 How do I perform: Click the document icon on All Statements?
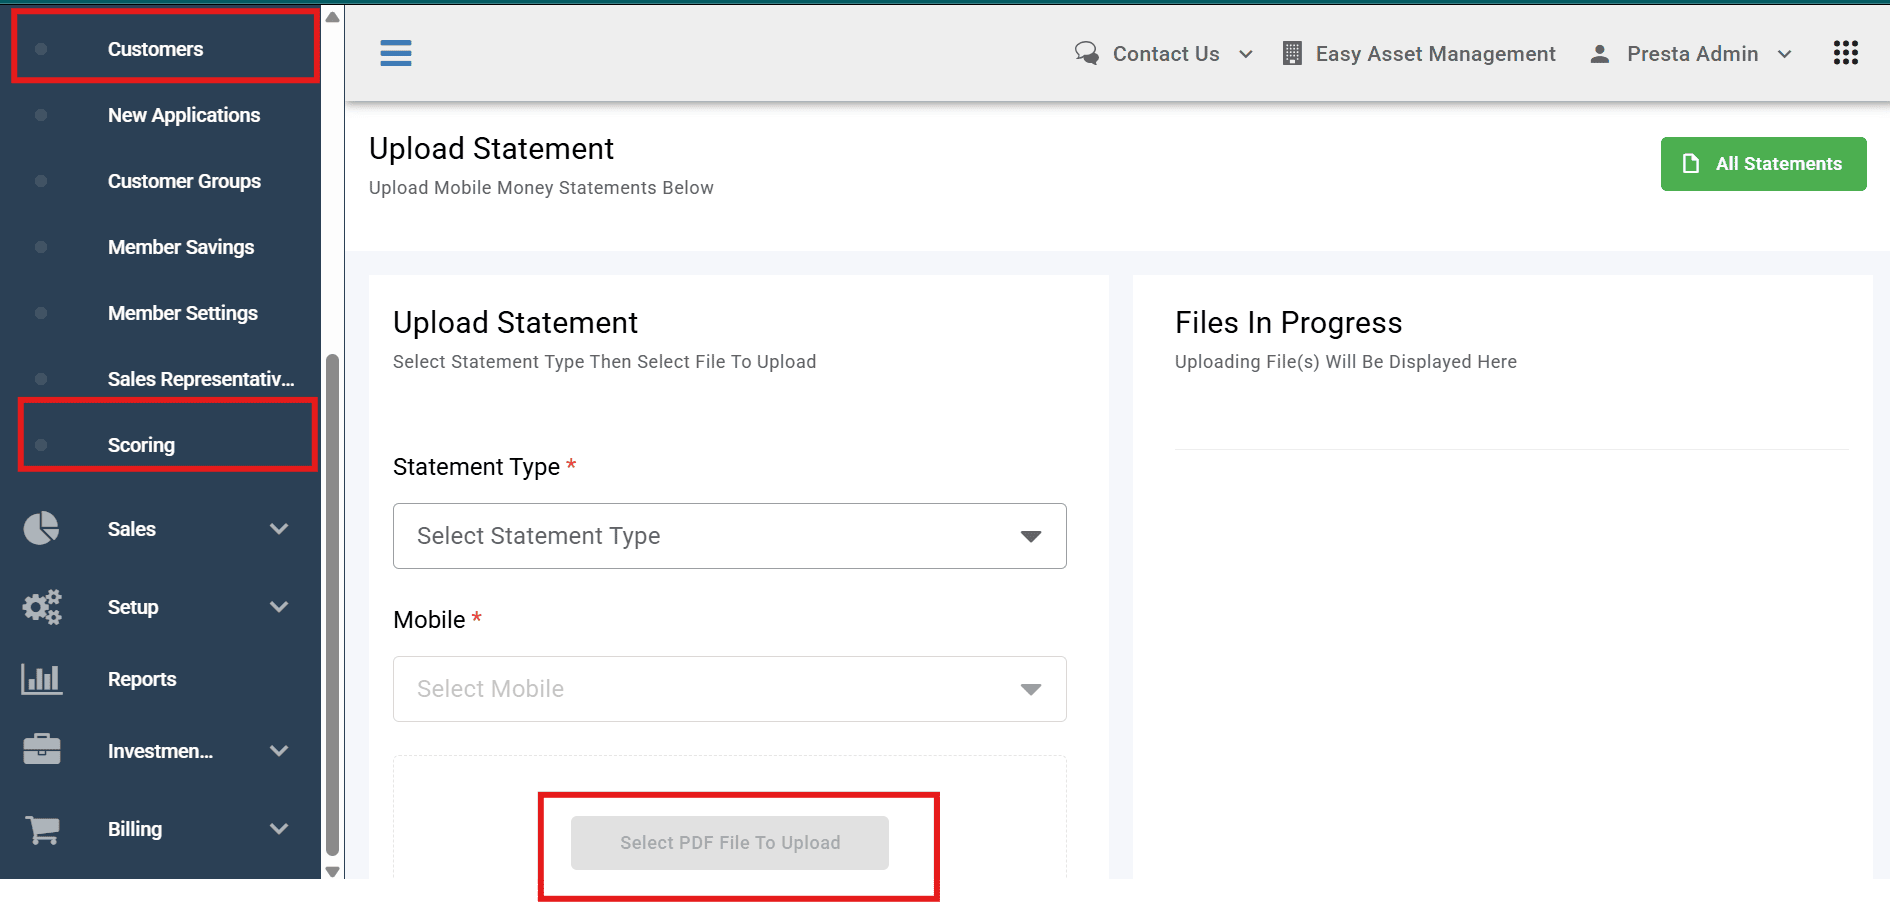click(1691, 163)
